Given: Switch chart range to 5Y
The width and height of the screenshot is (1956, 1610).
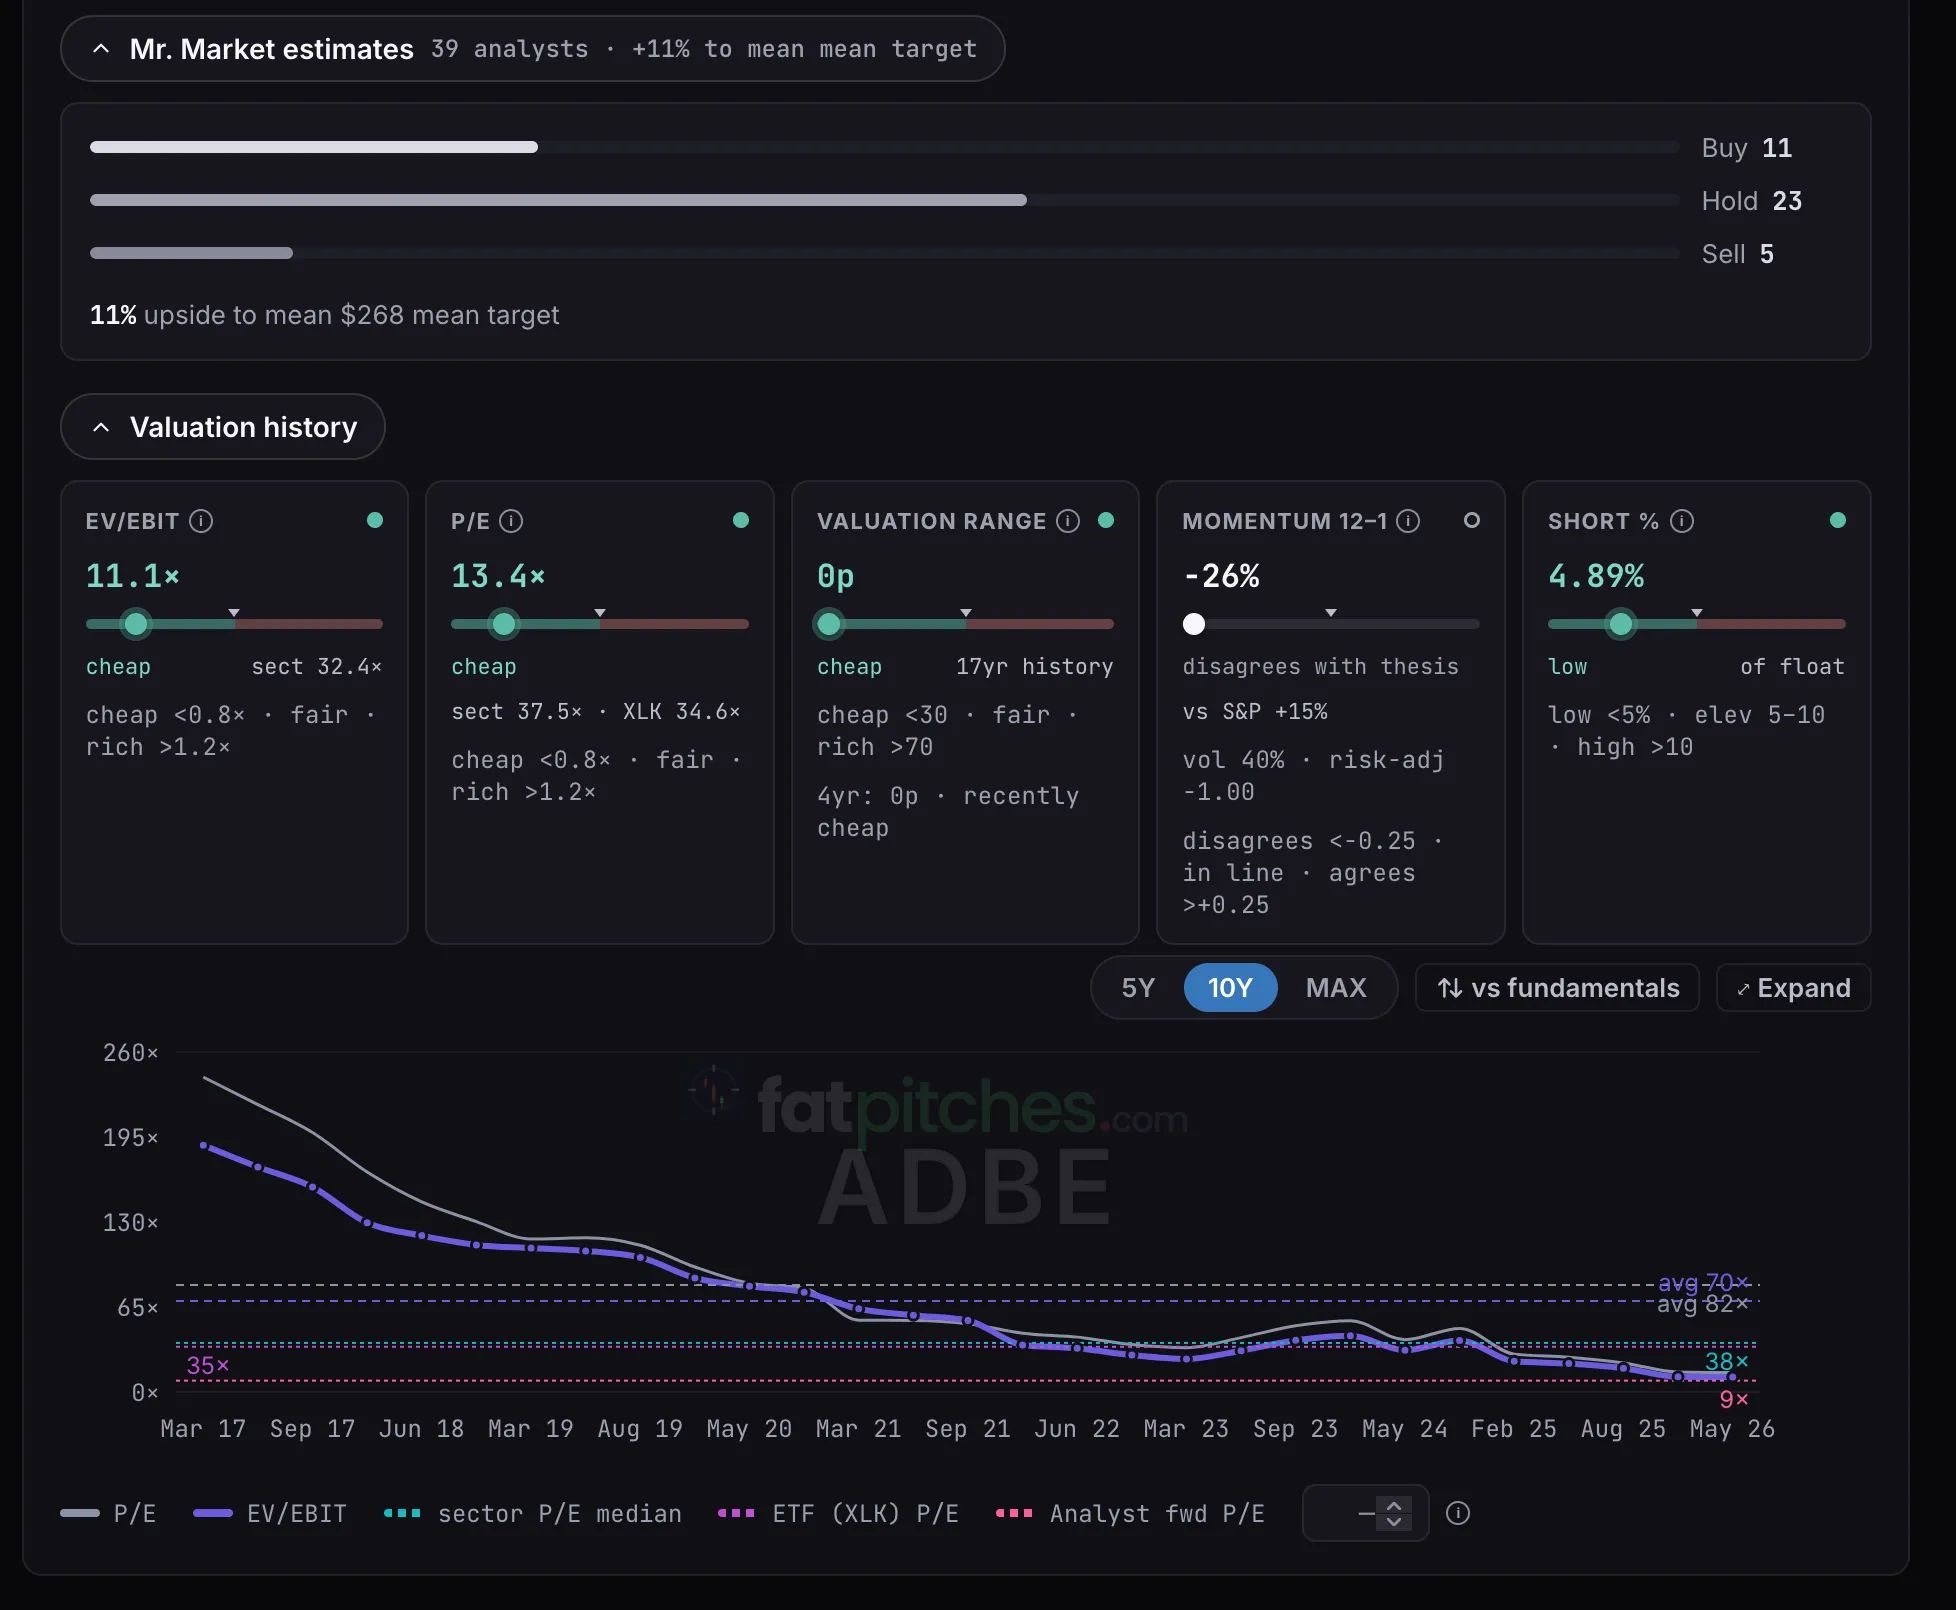Looking at the screenshot, I should [x=1138, y=988].
